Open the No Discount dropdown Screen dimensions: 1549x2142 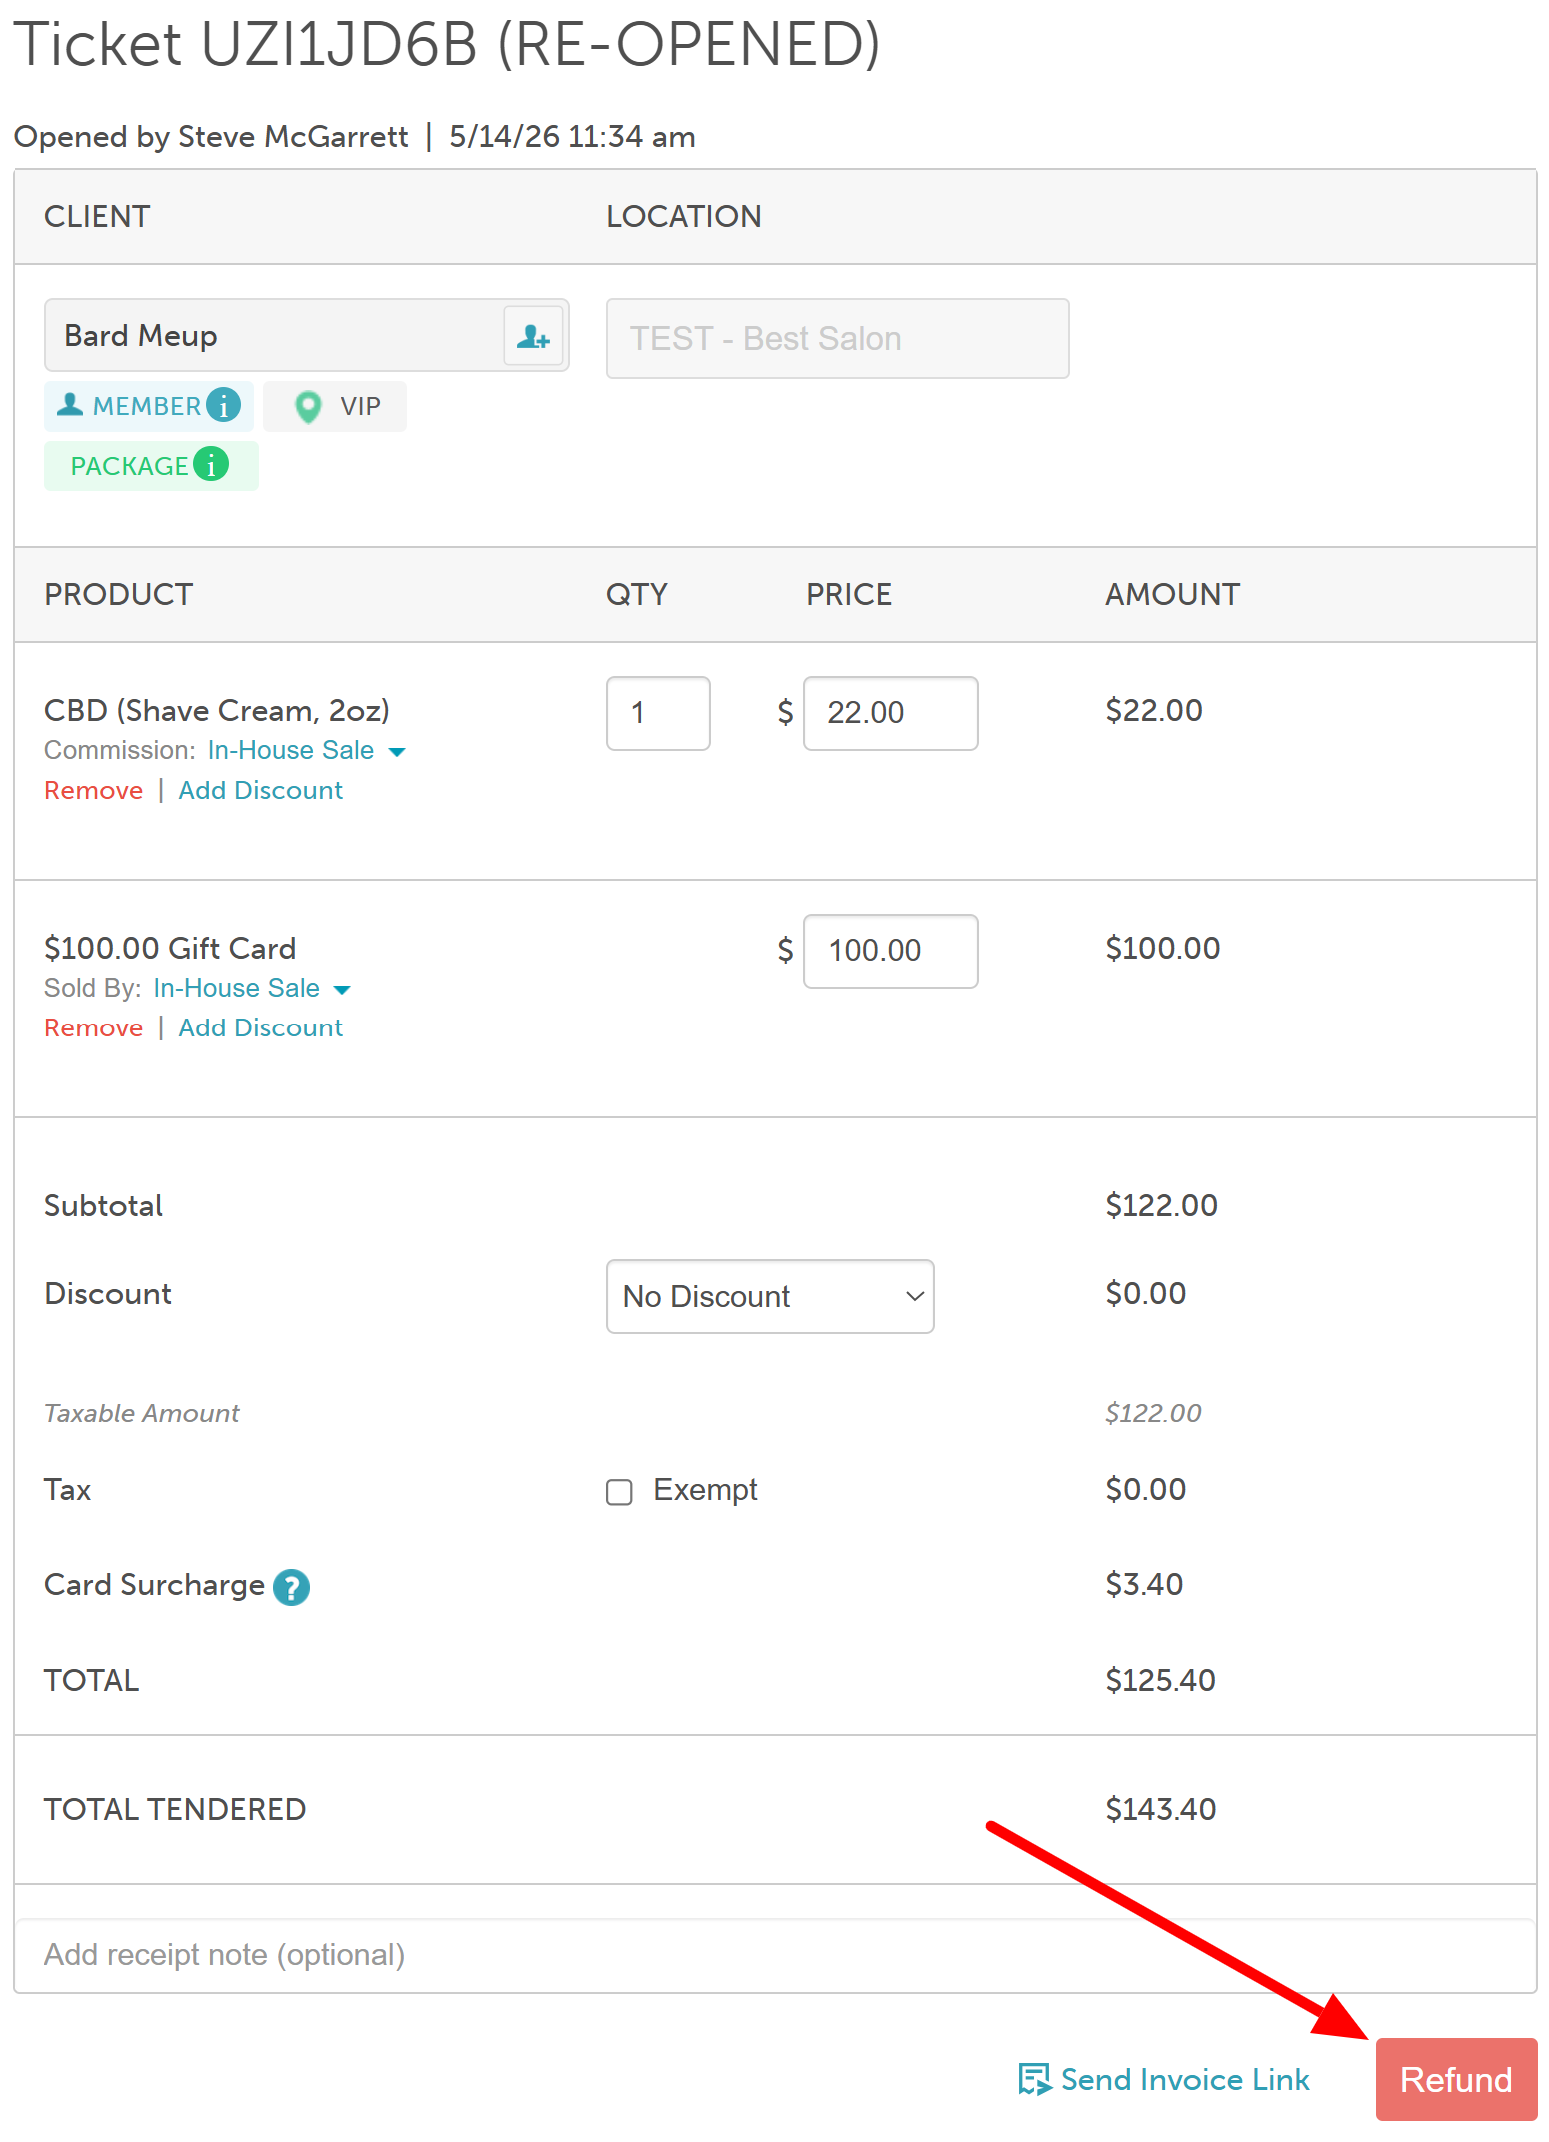tap(770, 1296)
